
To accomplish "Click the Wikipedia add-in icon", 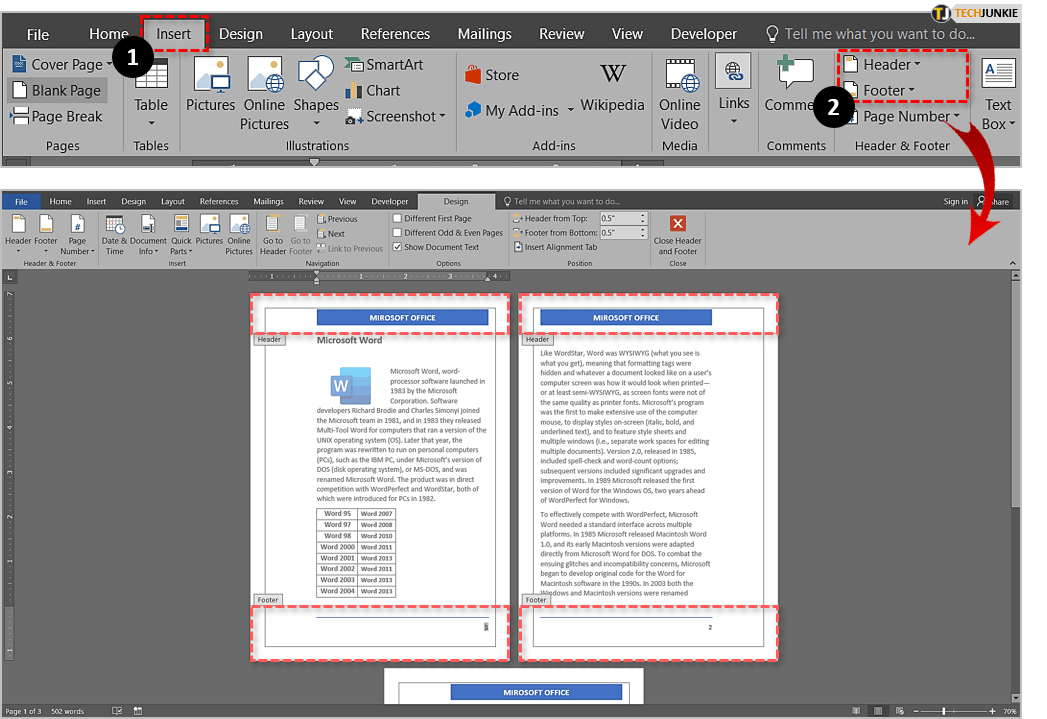I will tap(612, 75).
